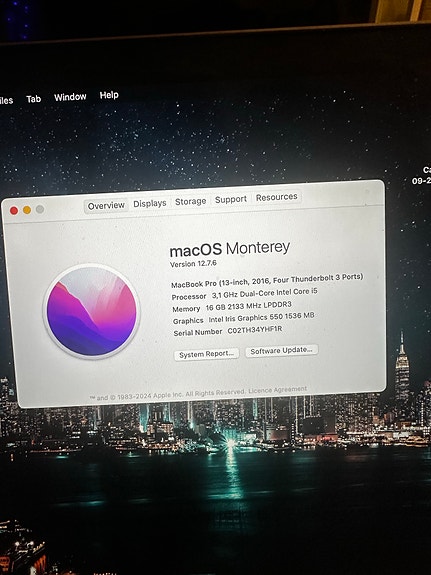Open the Tab menu in menu bar
The width and height of the screenshot is (431, 575).
[x=33, y=99]
